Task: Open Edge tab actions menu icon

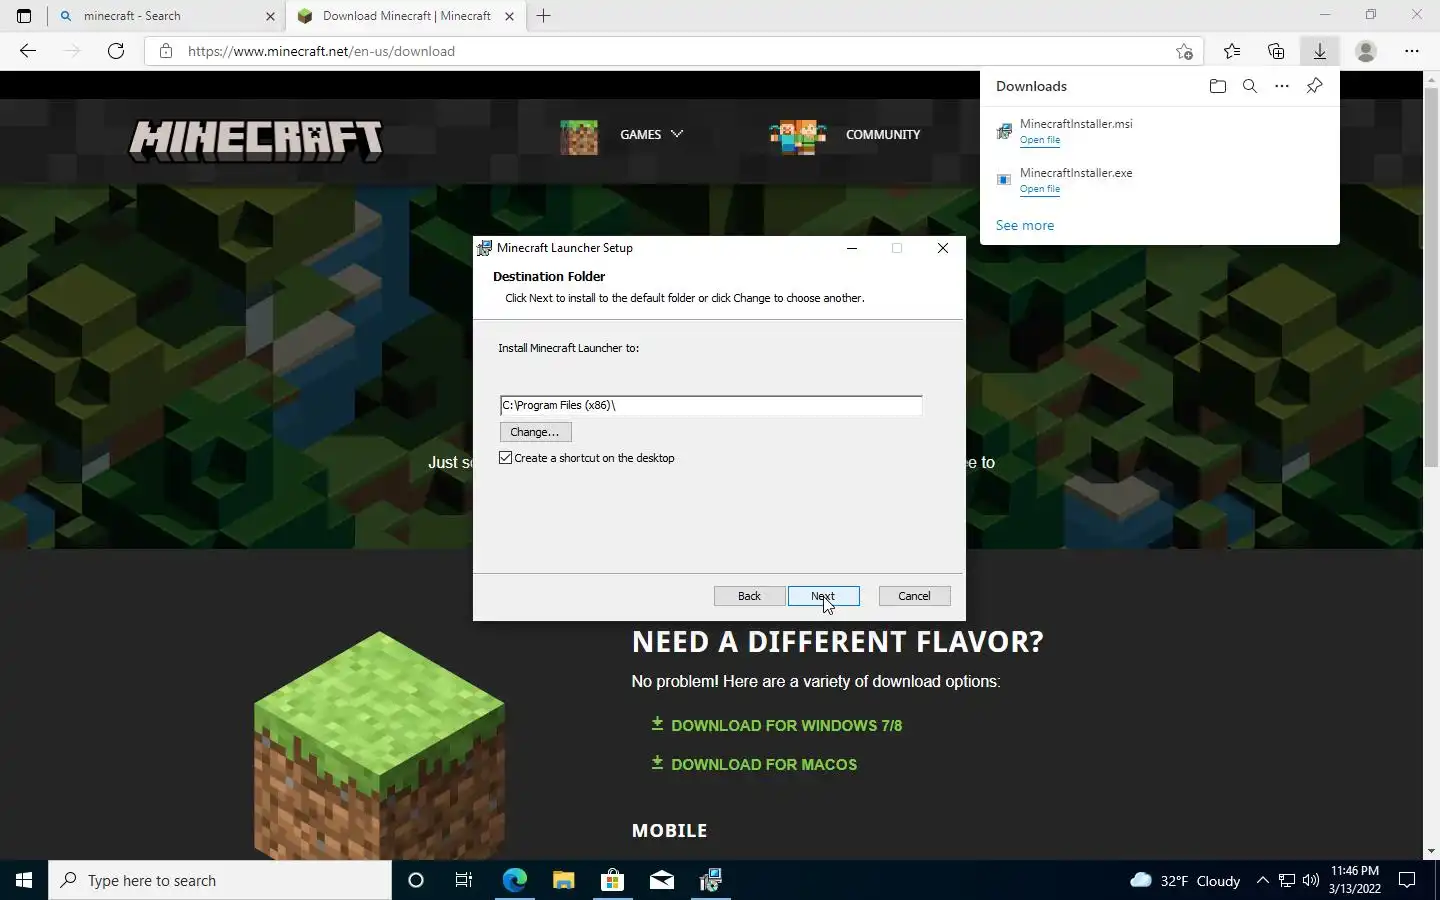Action: click(24, 16)
